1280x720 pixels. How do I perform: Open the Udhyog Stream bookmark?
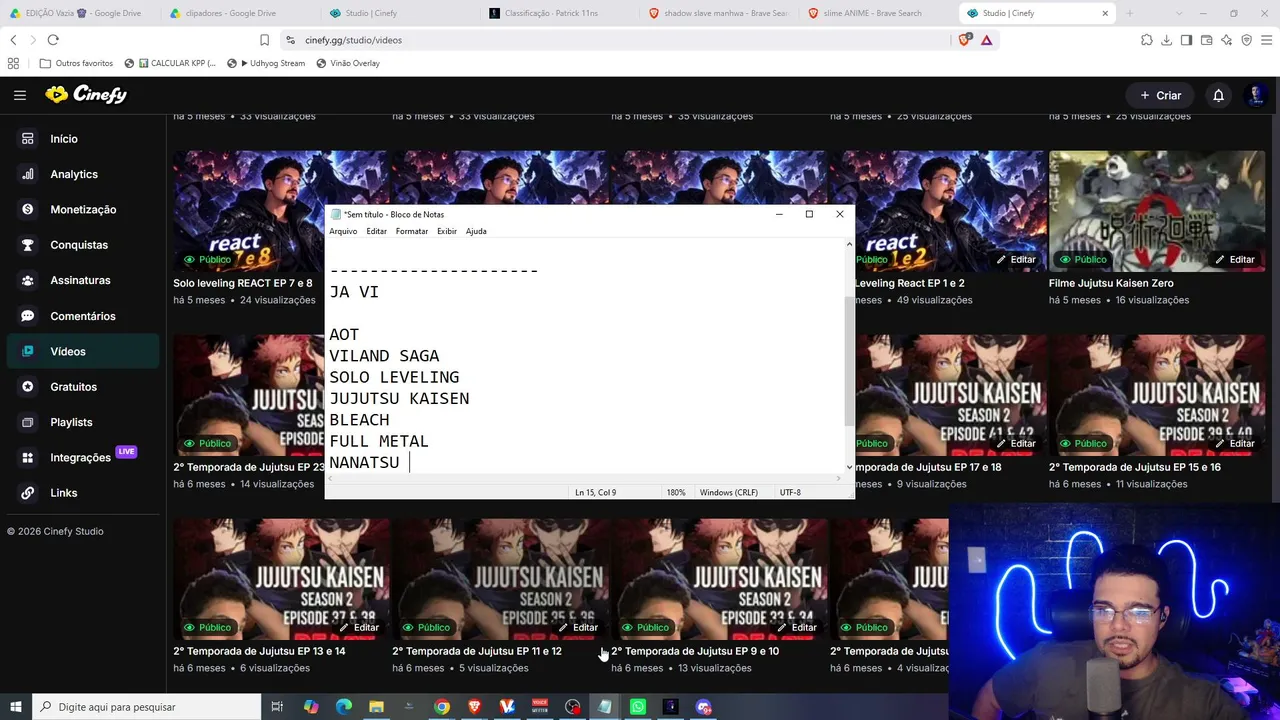click(x=266, y=63)
